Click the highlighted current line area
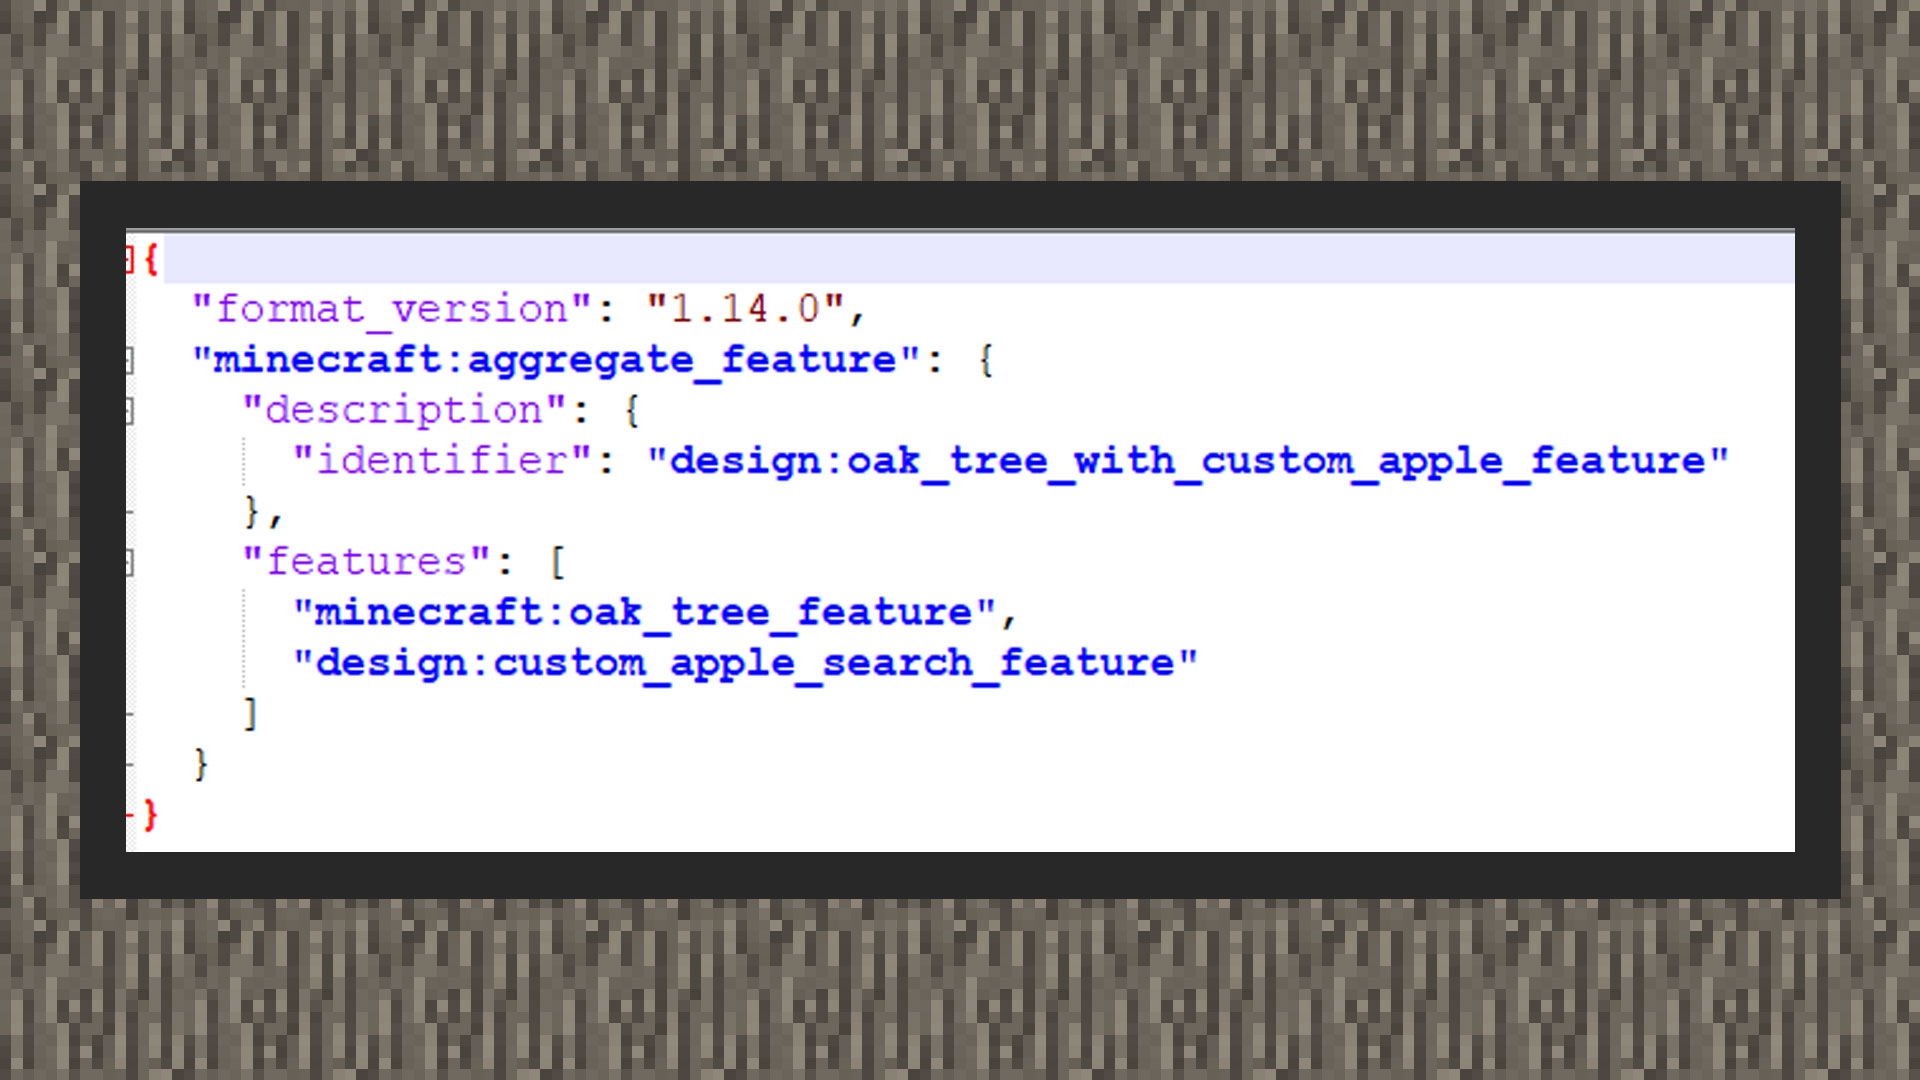The height and width of the screenshot is (1080, 1920). [979, 260]
